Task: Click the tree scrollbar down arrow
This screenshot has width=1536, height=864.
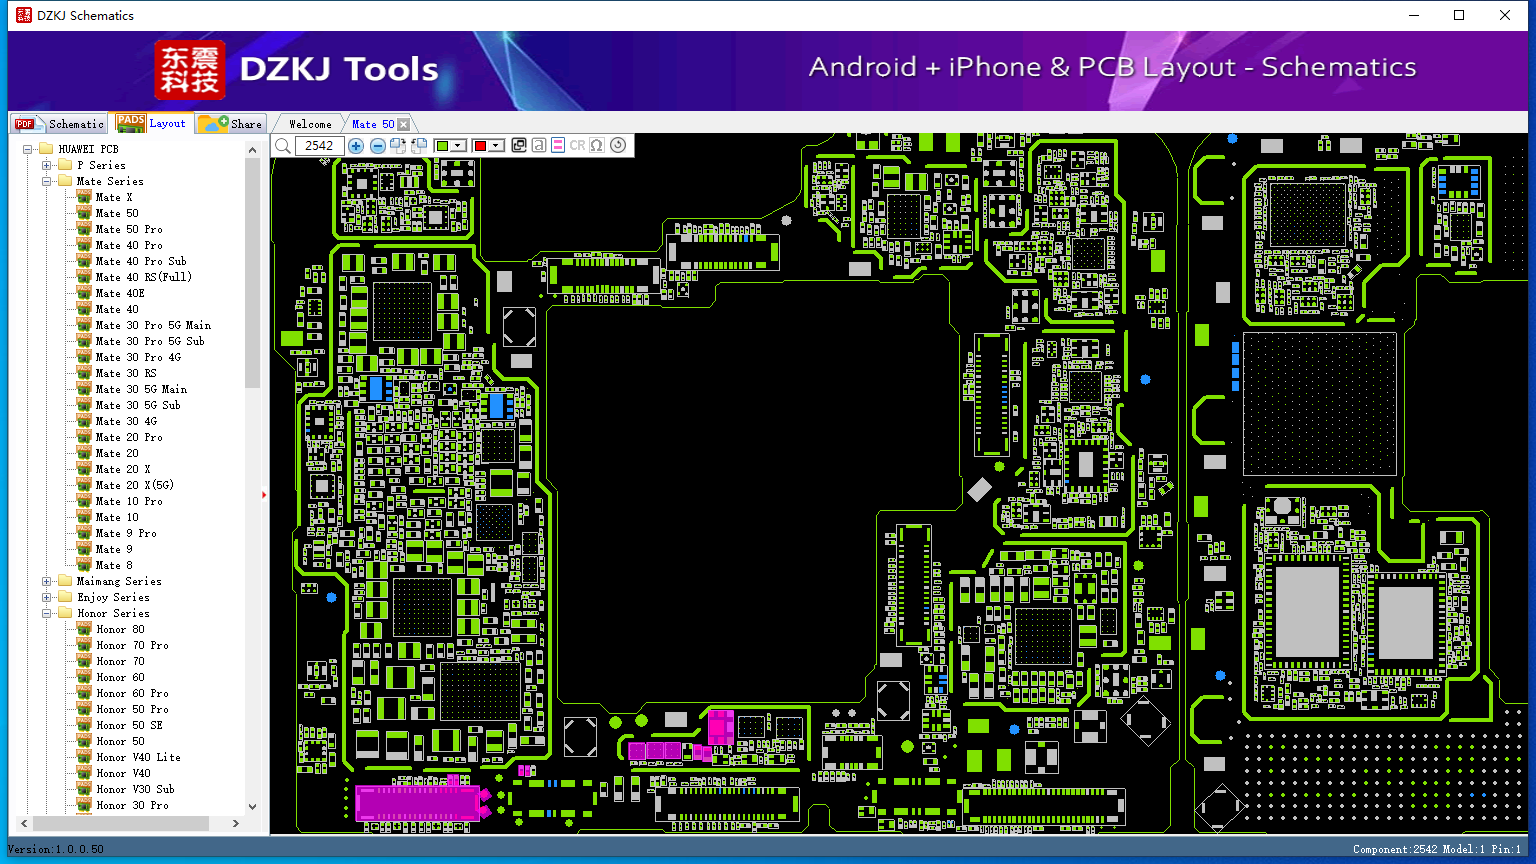Action: point(252,807)
